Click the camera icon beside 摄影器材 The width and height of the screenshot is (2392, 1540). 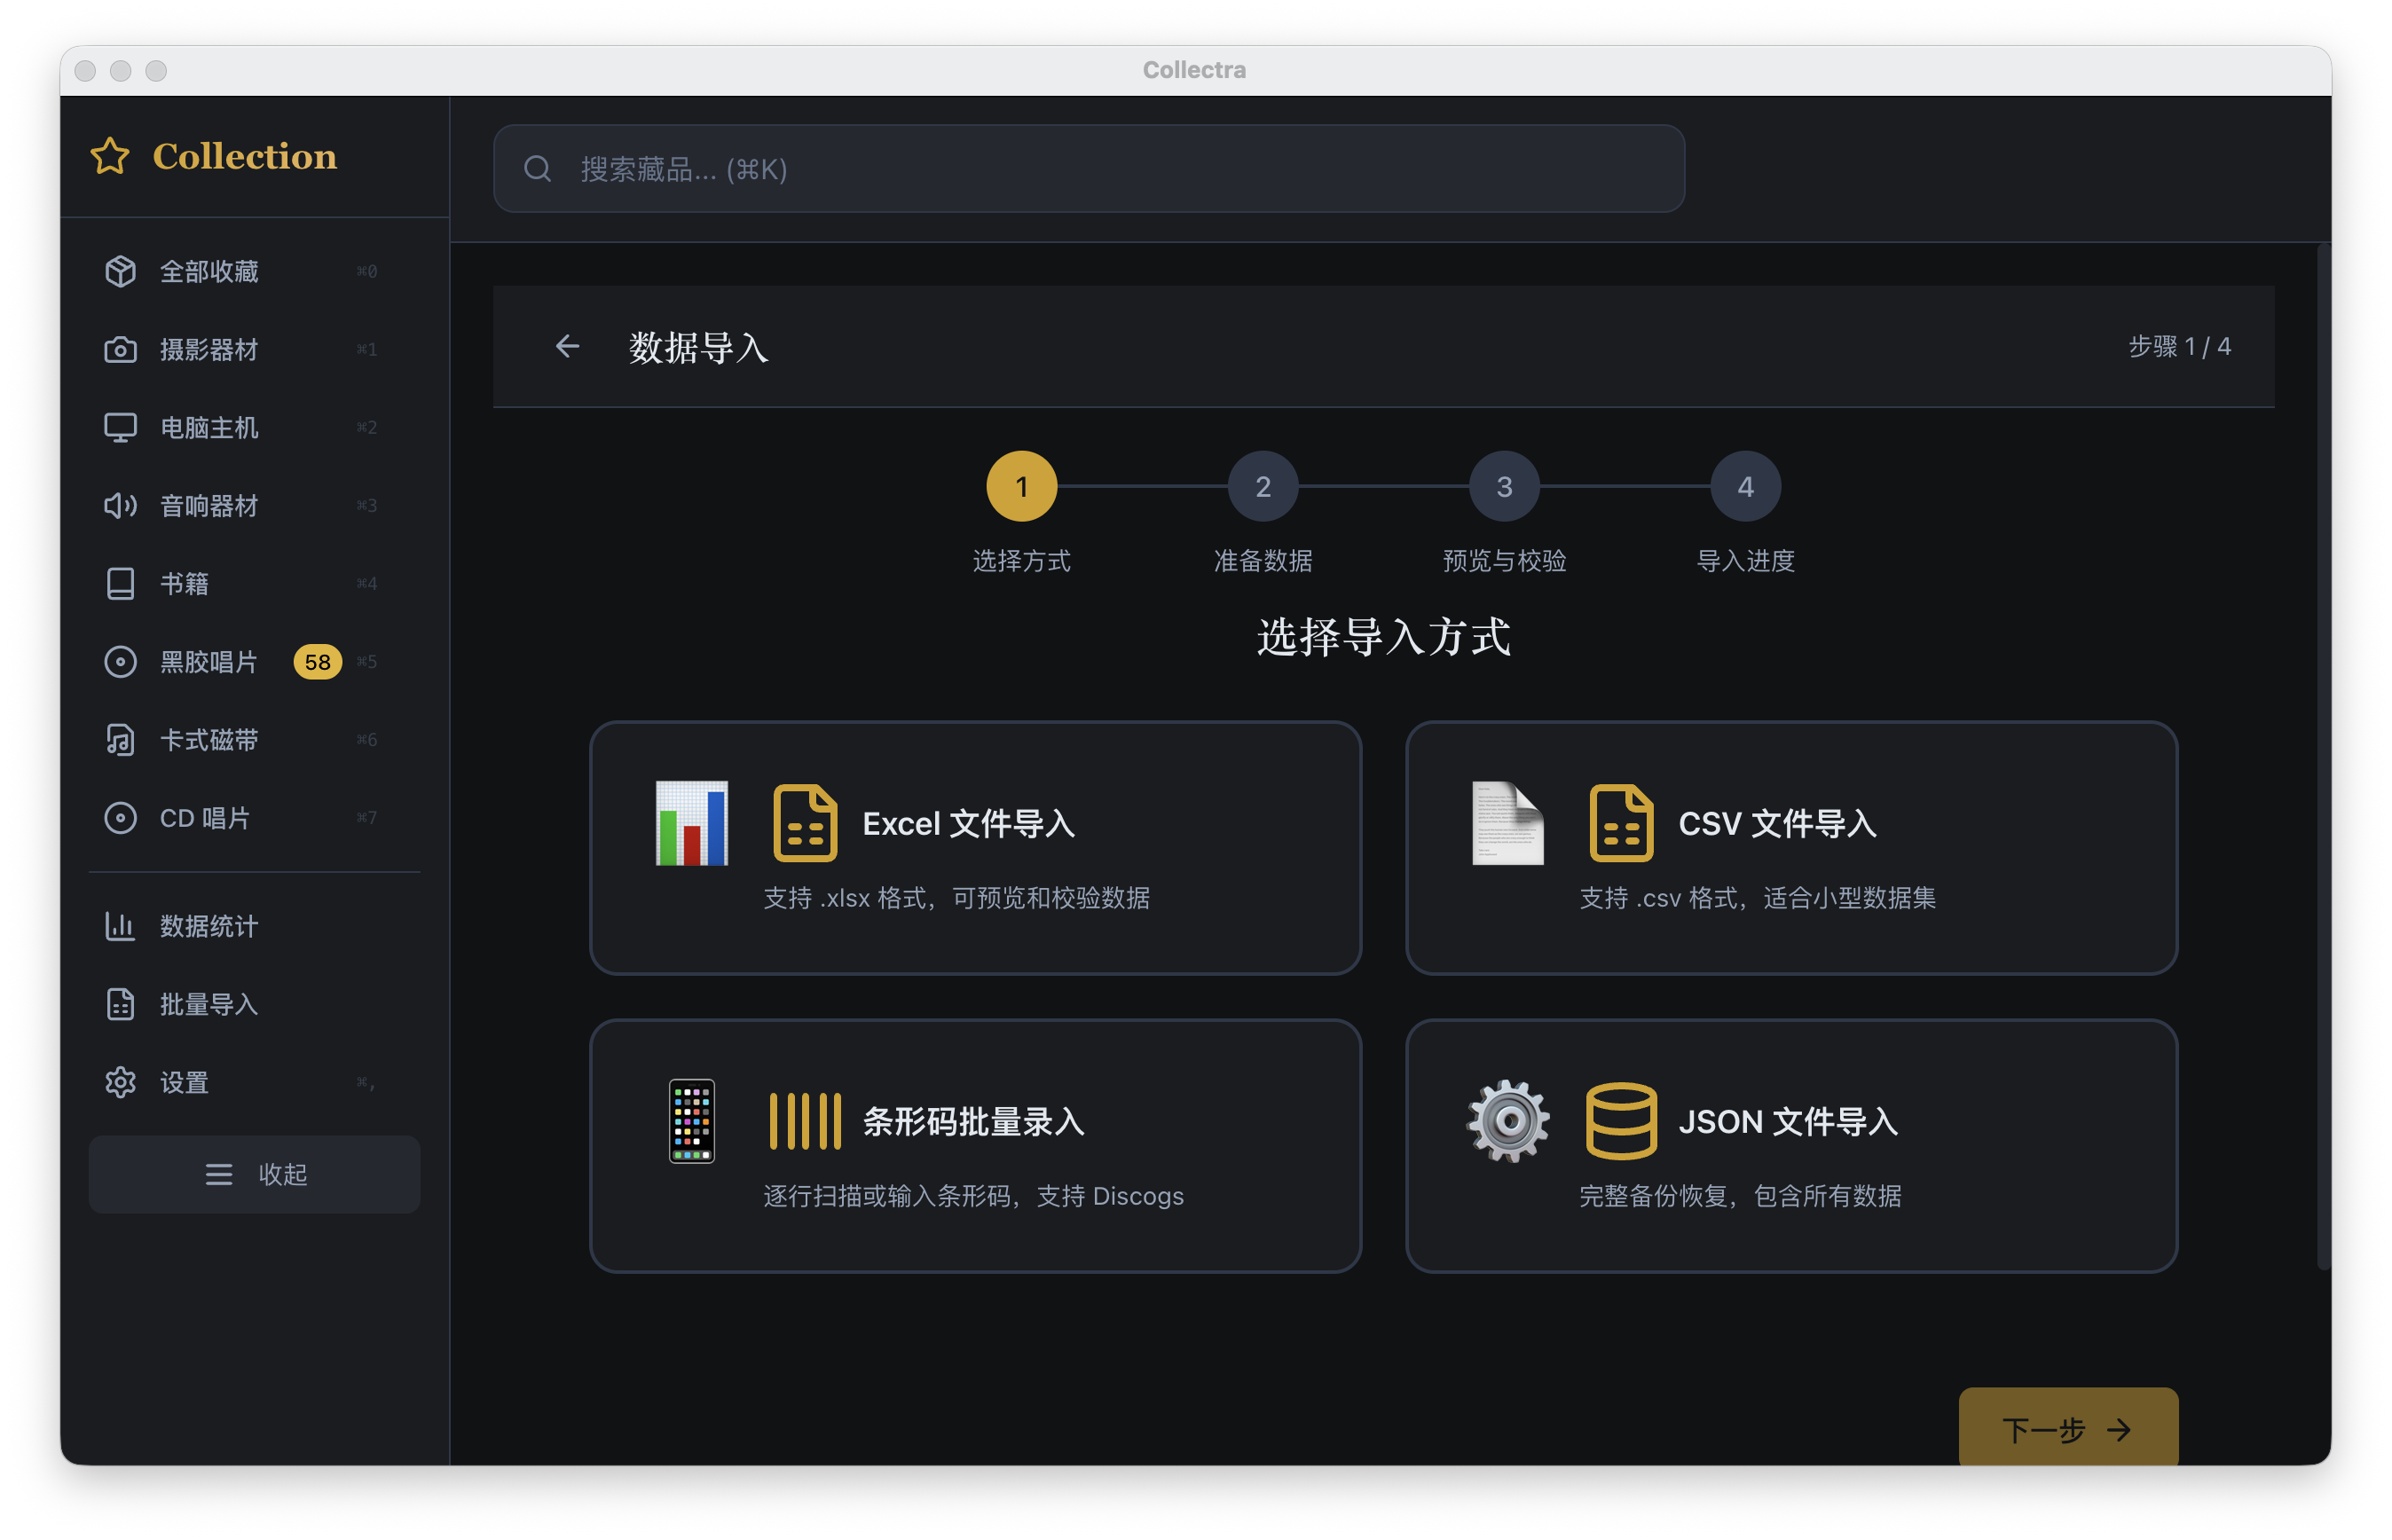click(x=120, y=349)
